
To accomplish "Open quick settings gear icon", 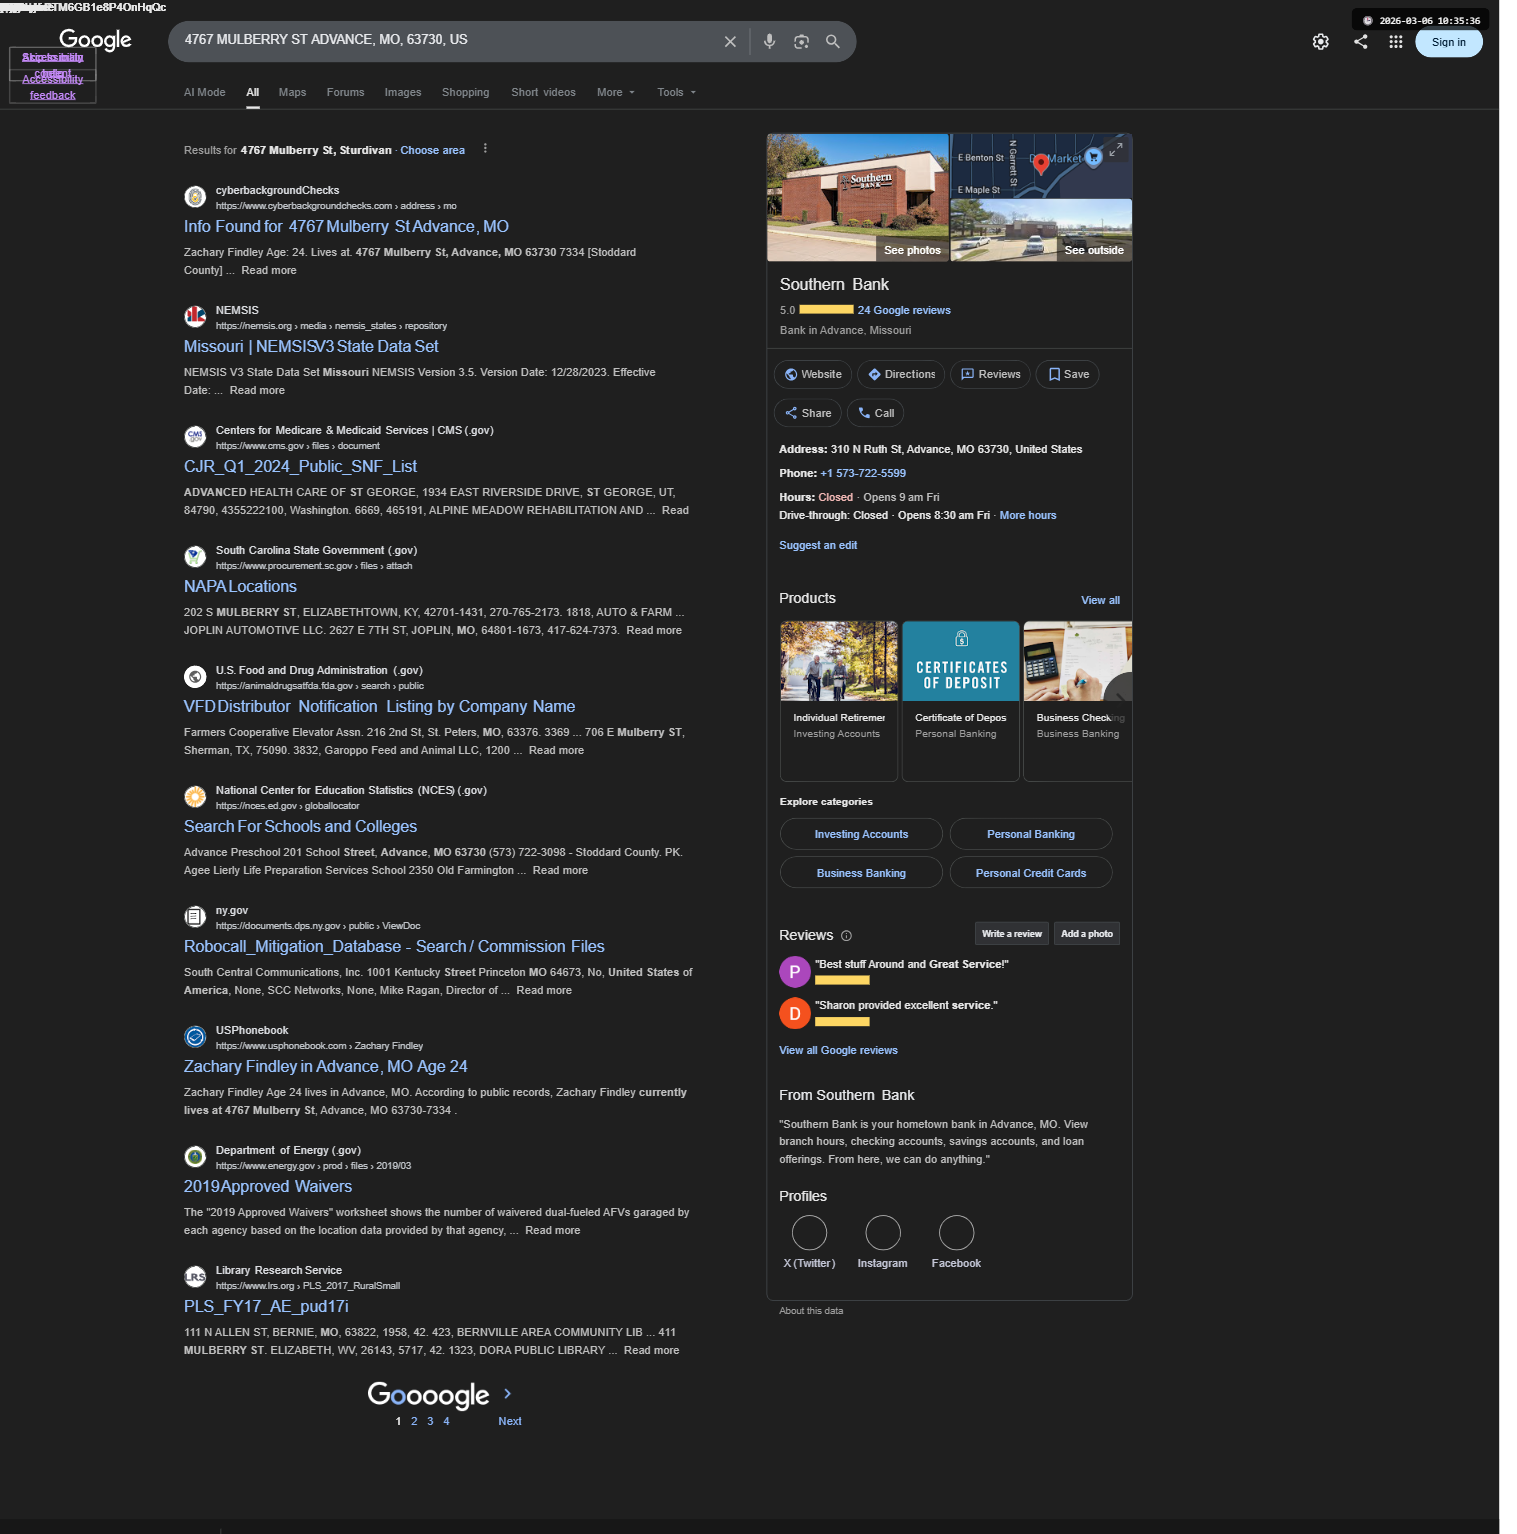I will tap(1321, 42).
